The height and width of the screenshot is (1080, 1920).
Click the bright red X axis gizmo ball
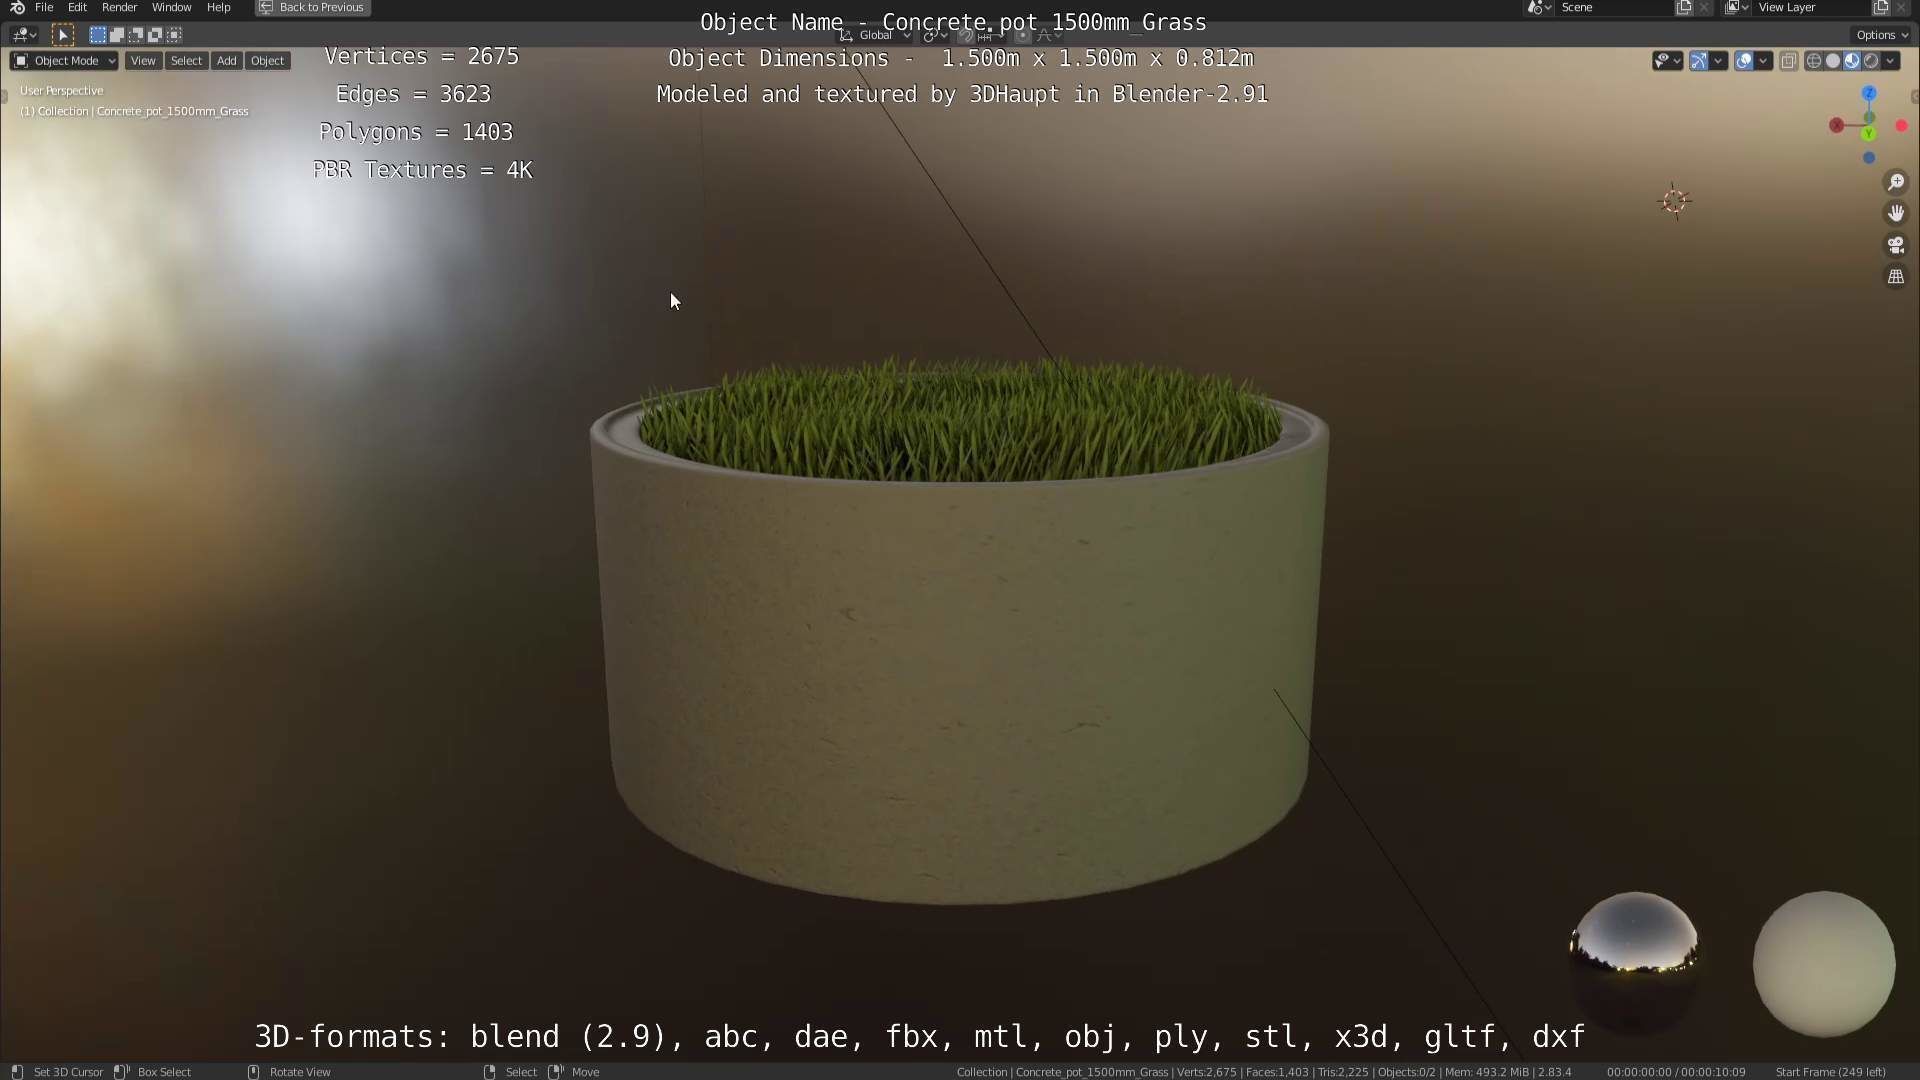[x=1902, y=126]
